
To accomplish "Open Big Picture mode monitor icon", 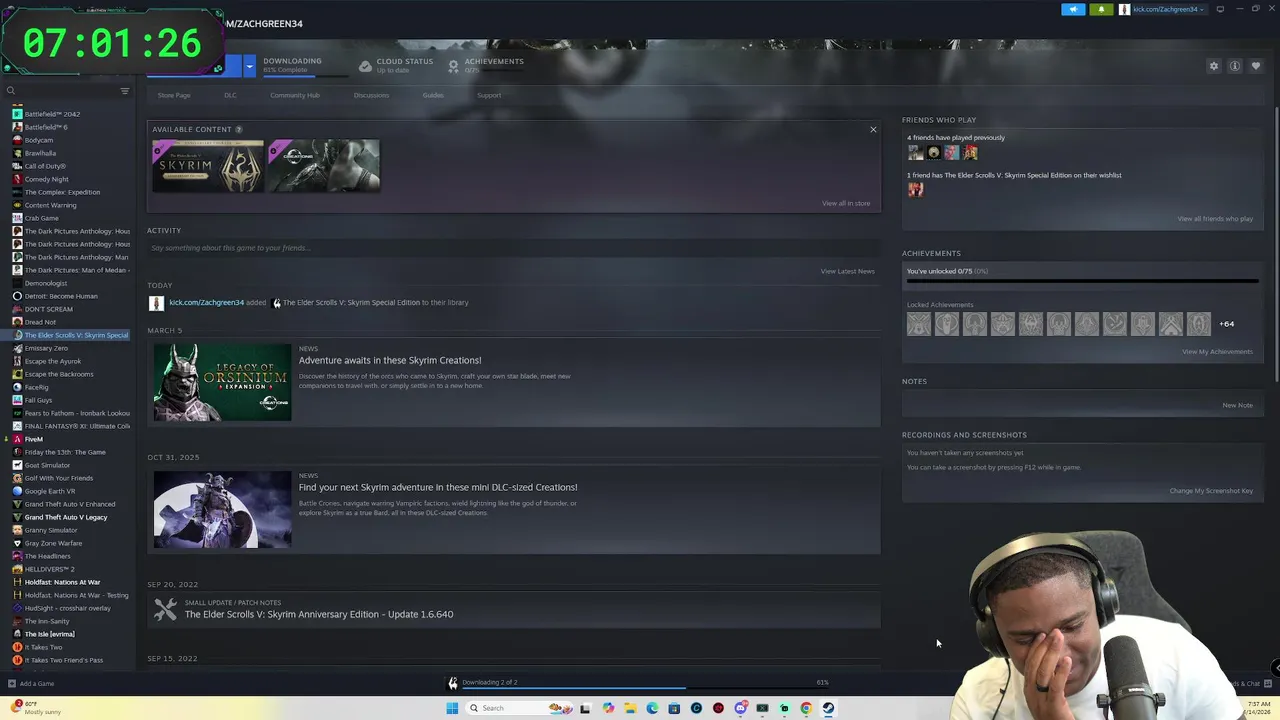I will (x=1220, y=9).
